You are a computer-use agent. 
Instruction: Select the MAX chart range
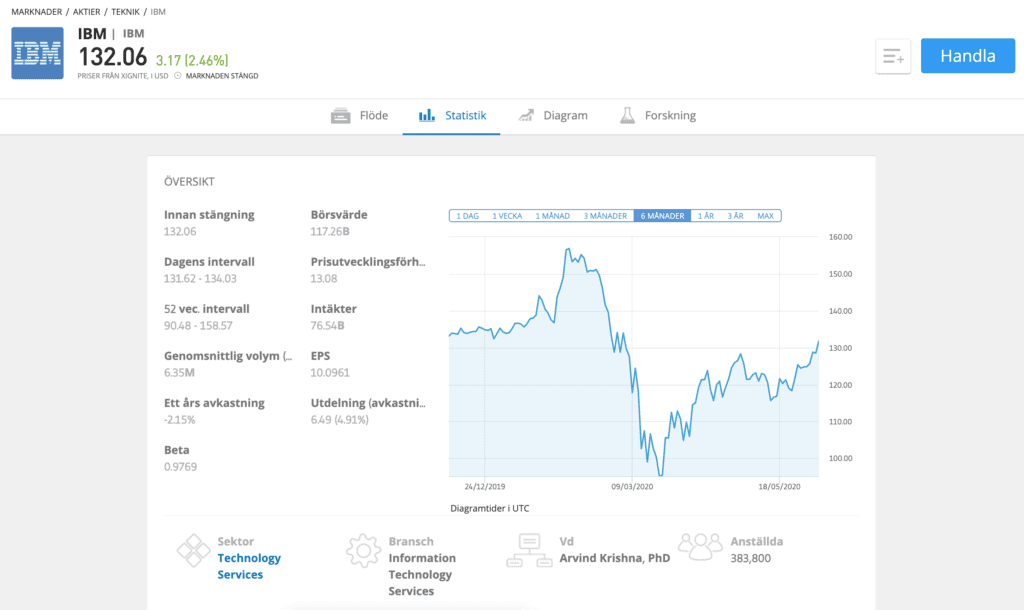765,216
